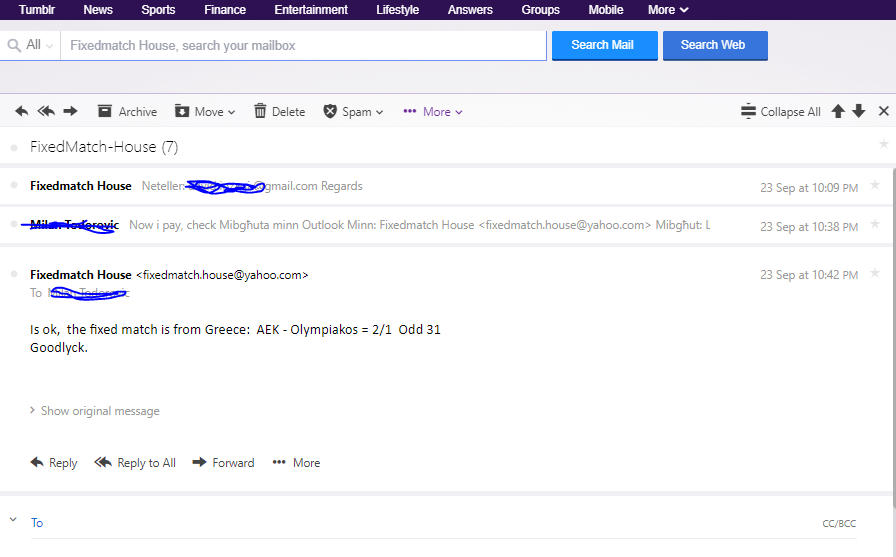Toggle unread dot for 10:42 PM message
The width and height of the screenshot is (896, 557).
tap(14, 274)
